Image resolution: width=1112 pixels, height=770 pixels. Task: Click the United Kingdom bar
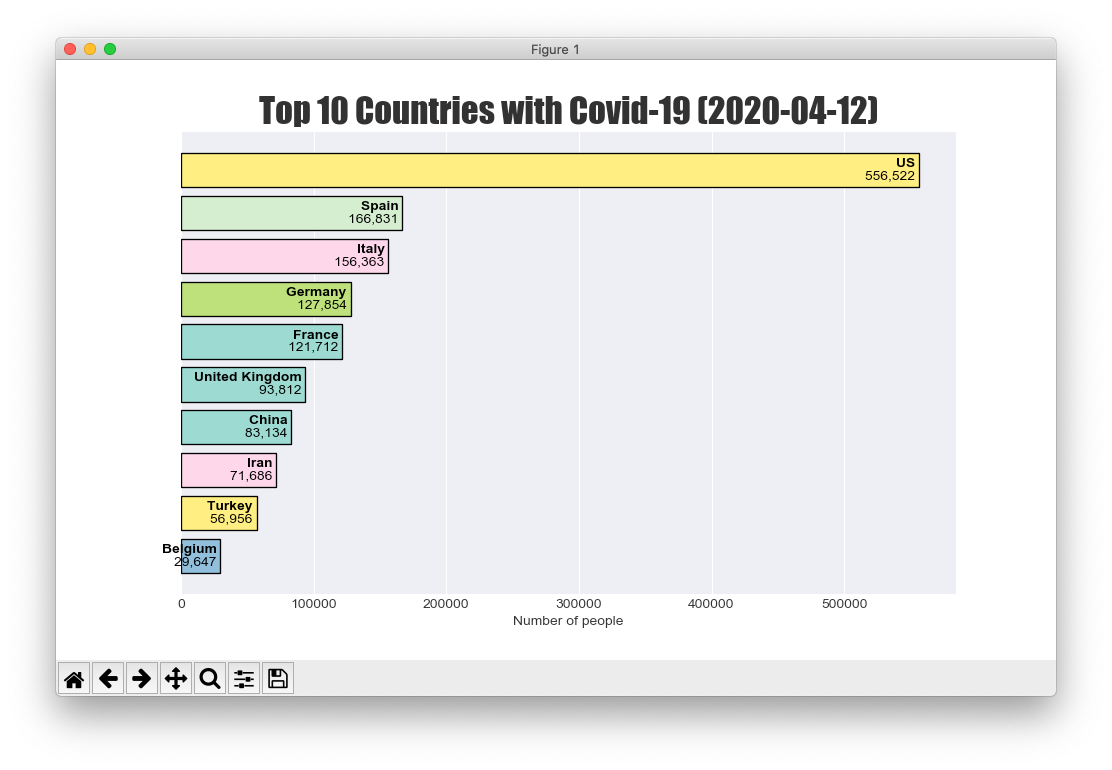coord(244,385)
